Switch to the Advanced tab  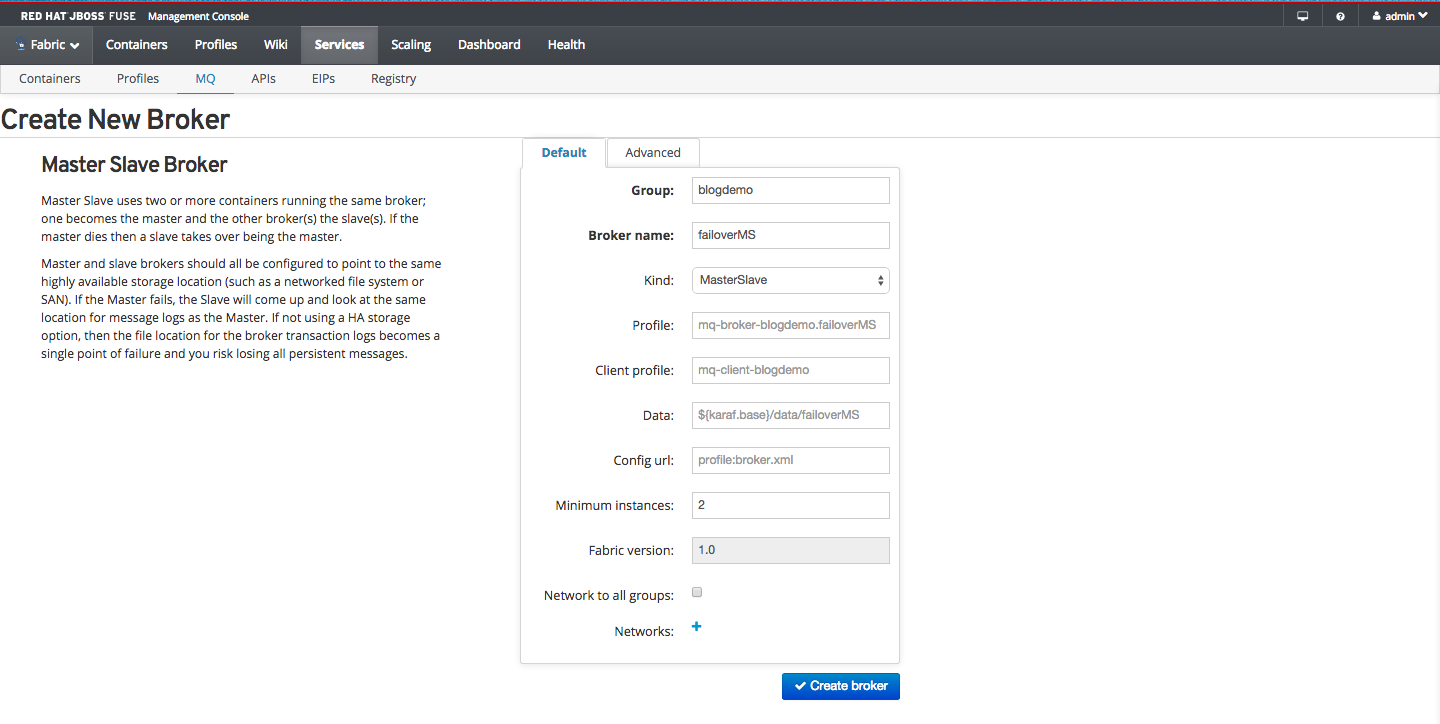[652, 152]
